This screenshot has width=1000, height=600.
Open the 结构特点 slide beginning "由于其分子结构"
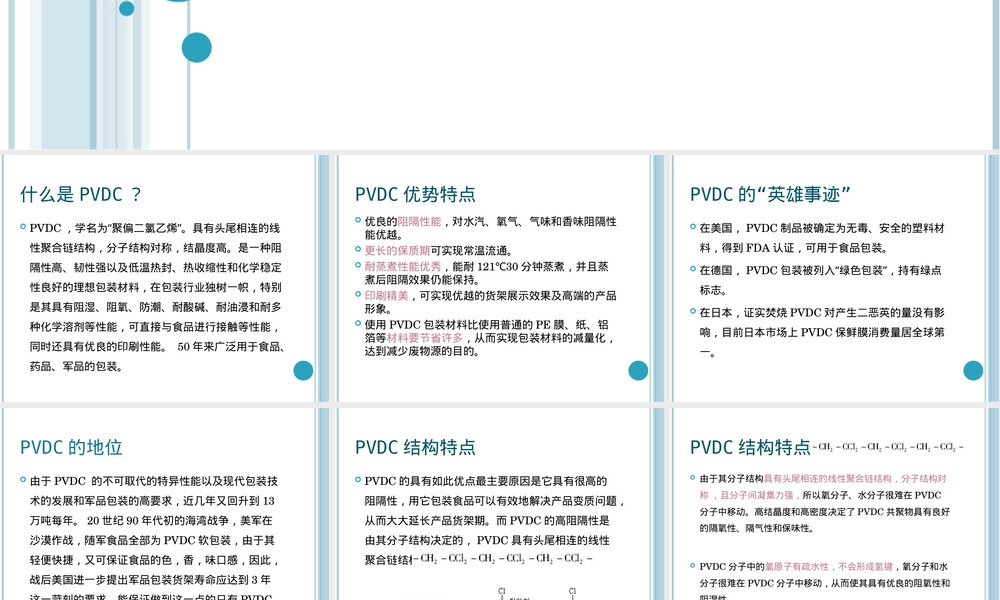[833, 504]
